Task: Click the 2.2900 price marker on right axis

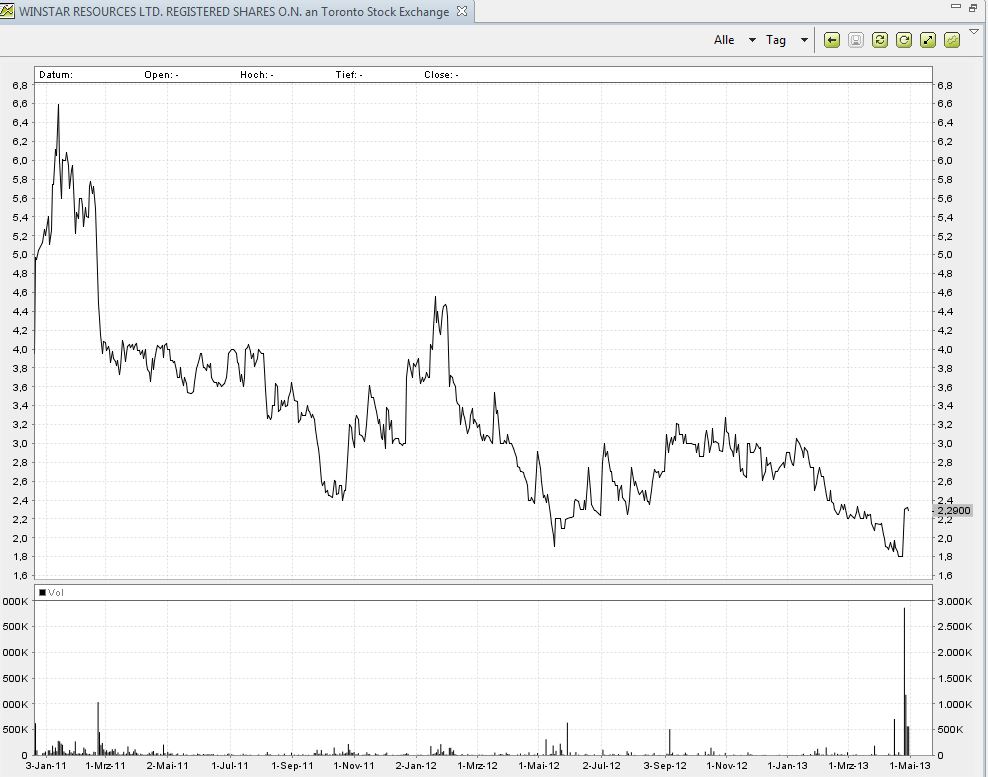Action: coord(952,510)
